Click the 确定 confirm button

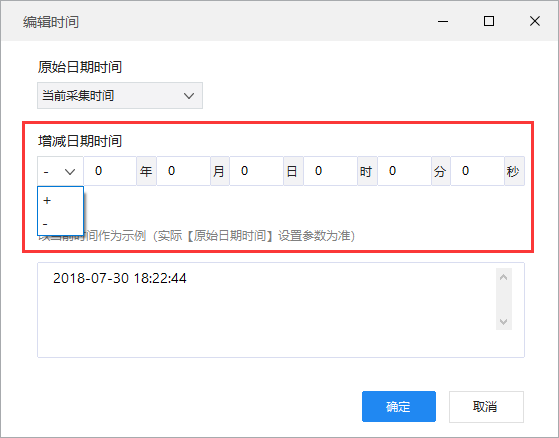(x=399, y=406)
